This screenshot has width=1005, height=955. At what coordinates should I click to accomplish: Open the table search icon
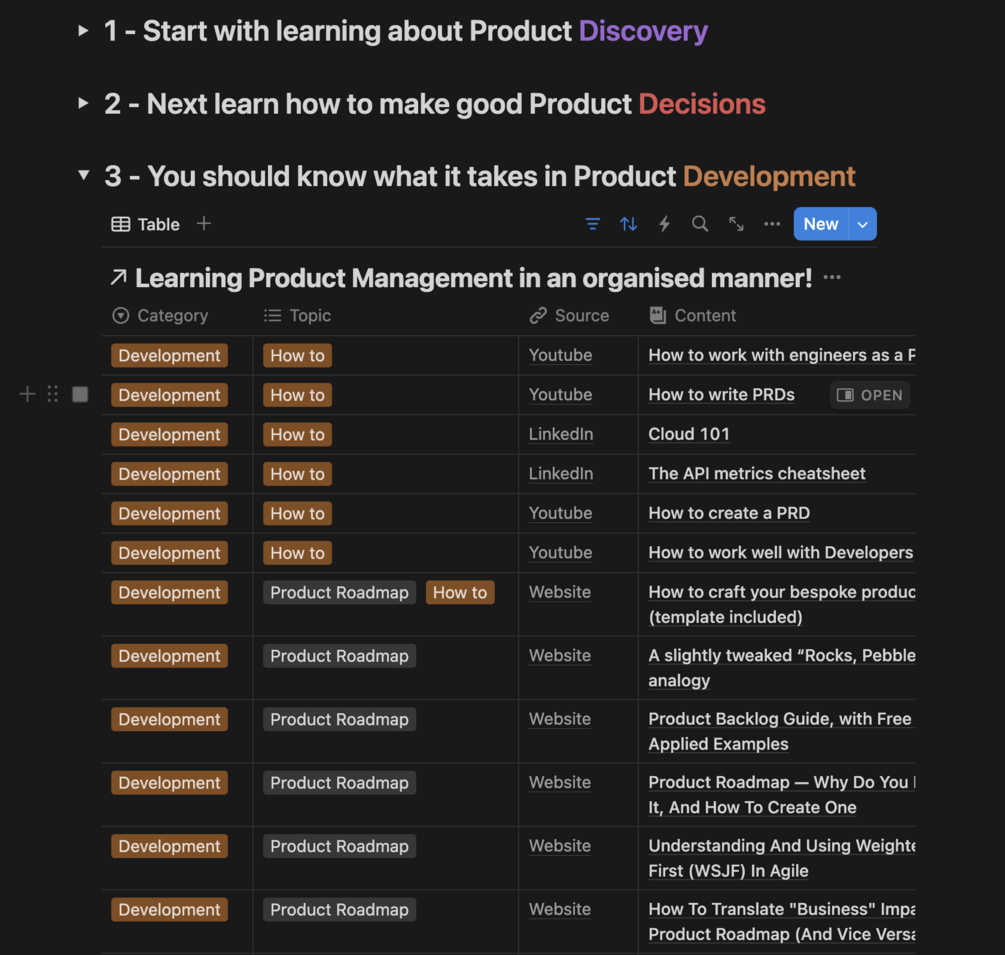pos(700,224)
